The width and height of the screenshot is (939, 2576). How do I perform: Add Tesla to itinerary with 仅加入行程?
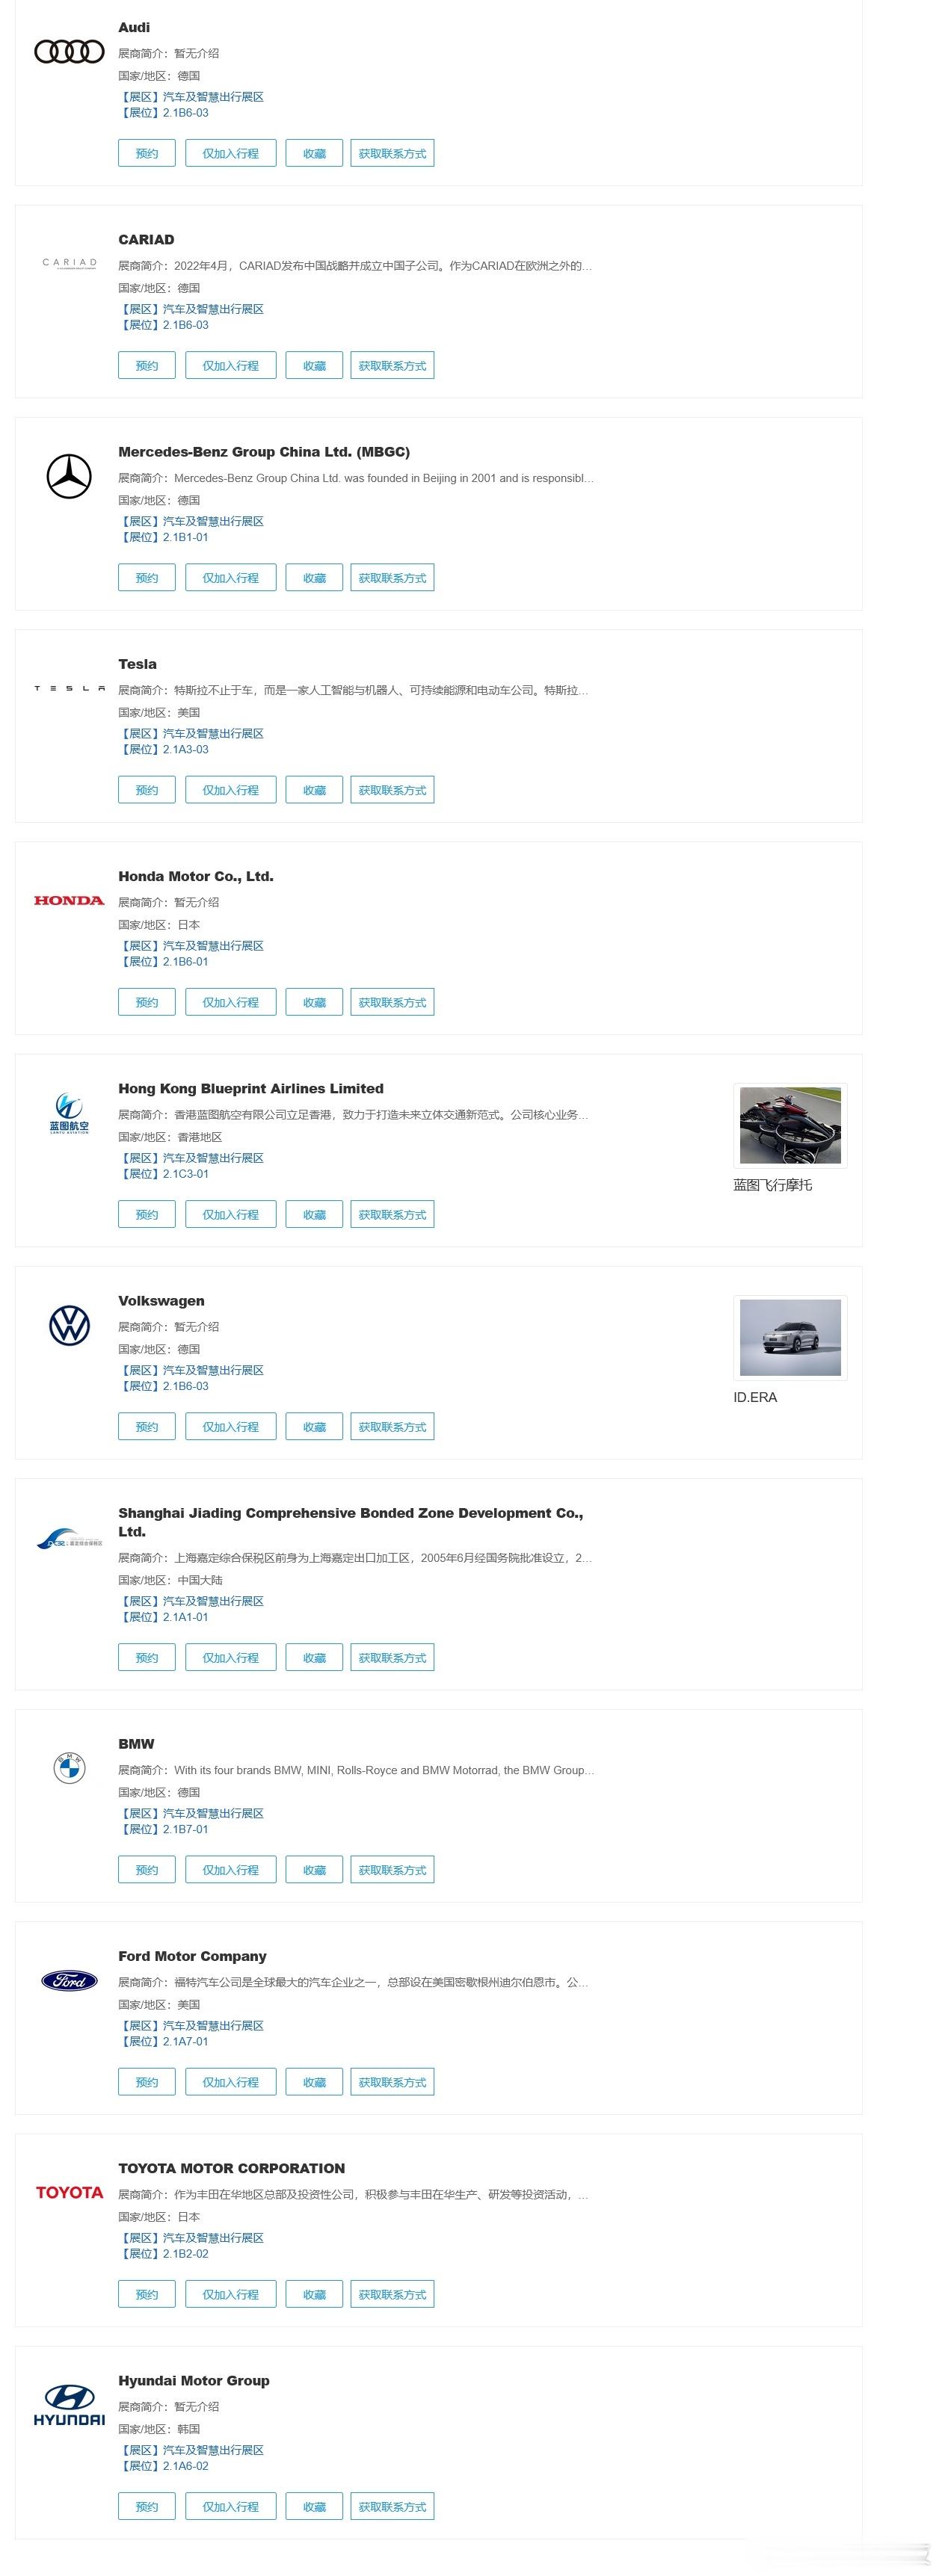[231, 790]
